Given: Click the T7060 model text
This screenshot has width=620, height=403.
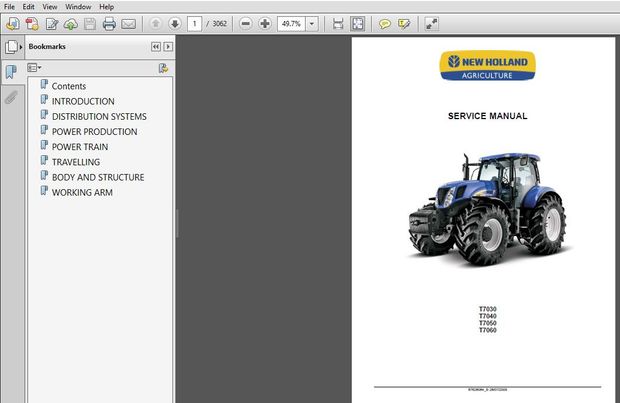Looking at the screenshot, I should point(488,330).
